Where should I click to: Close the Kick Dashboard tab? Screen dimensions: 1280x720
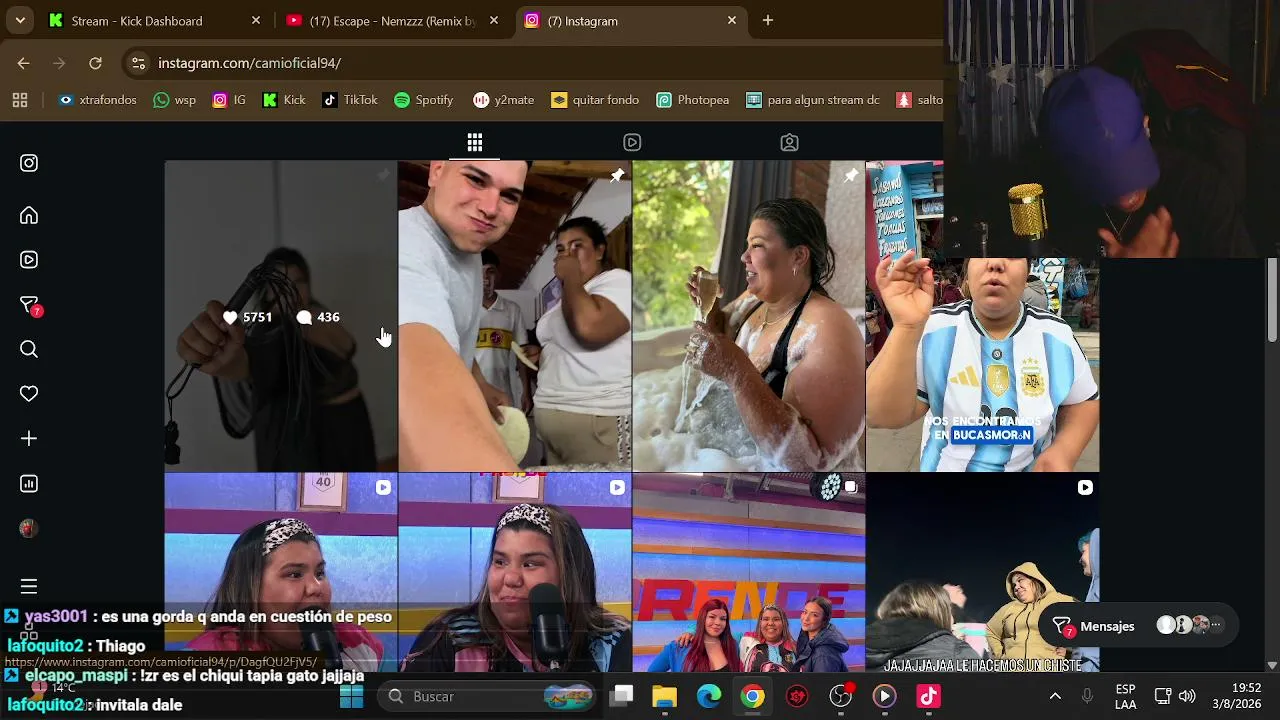coord(256,21)
